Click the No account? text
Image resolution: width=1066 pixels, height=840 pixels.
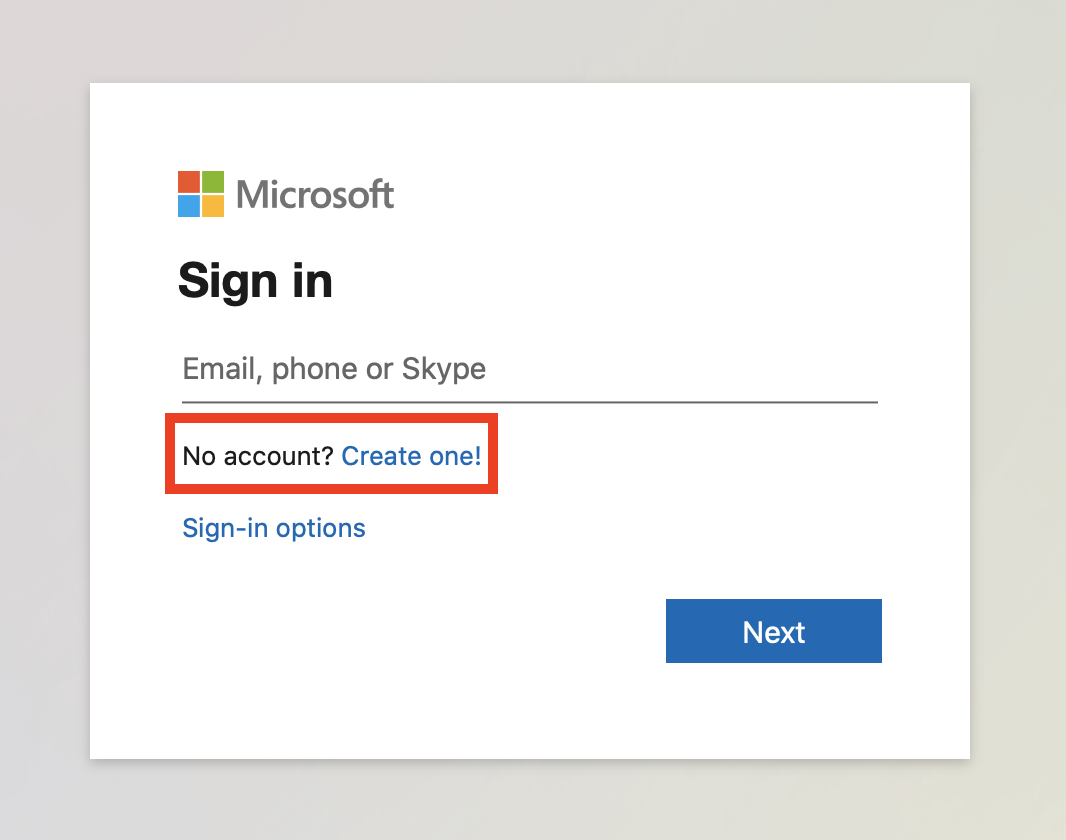[257, 457]
